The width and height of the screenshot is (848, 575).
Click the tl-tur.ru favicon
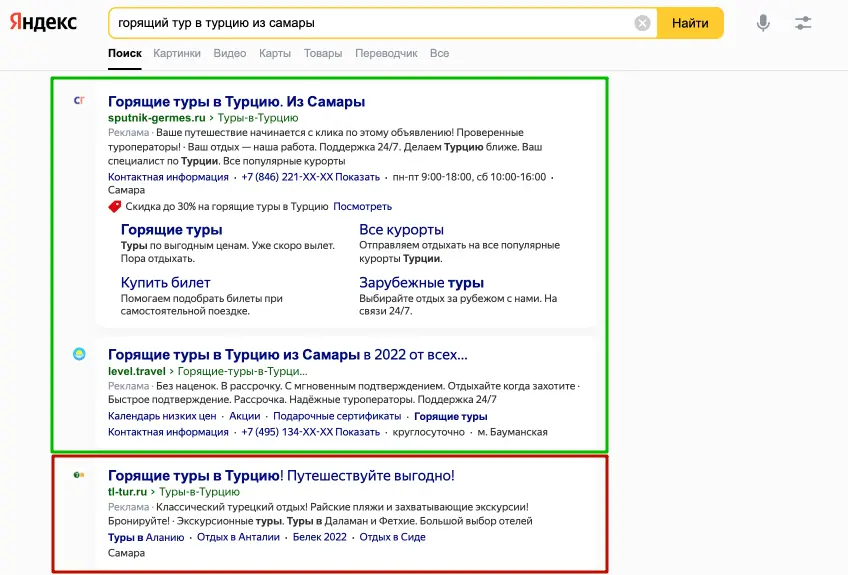point(79,475)
